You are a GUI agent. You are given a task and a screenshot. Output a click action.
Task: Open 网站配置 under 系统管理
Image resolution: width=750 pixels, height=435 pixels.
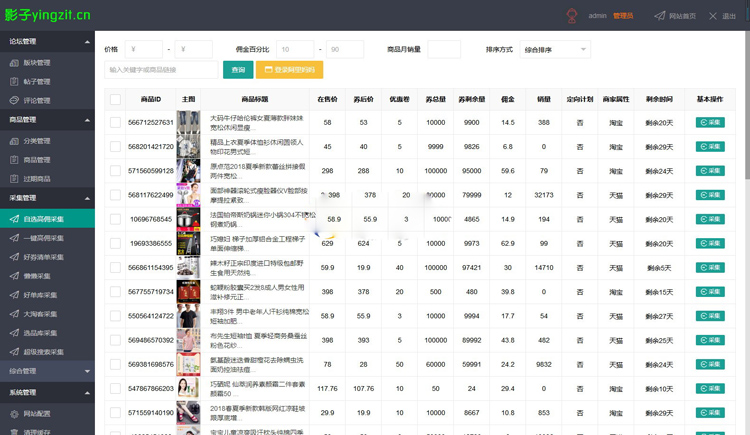pyautogui.click(x=36, y=413)
